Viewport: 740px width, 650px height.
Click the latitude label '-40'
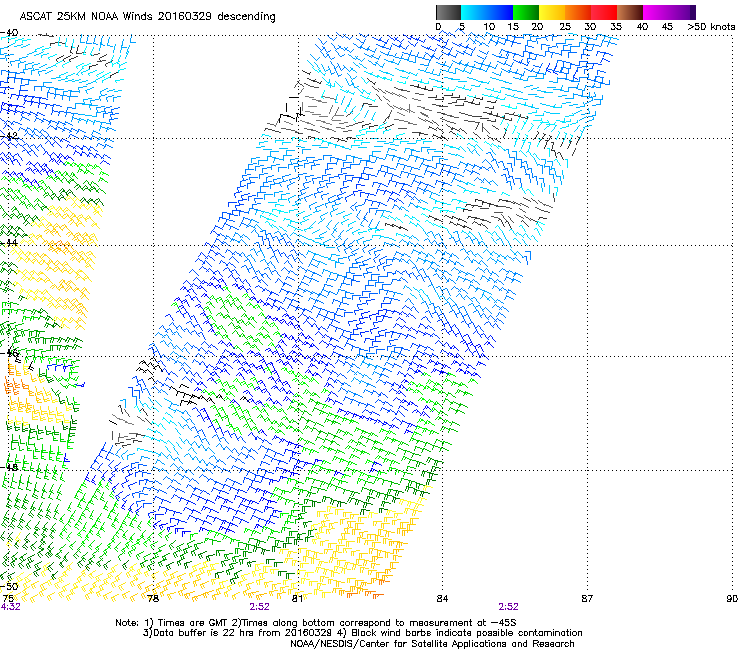coord(9,33)
